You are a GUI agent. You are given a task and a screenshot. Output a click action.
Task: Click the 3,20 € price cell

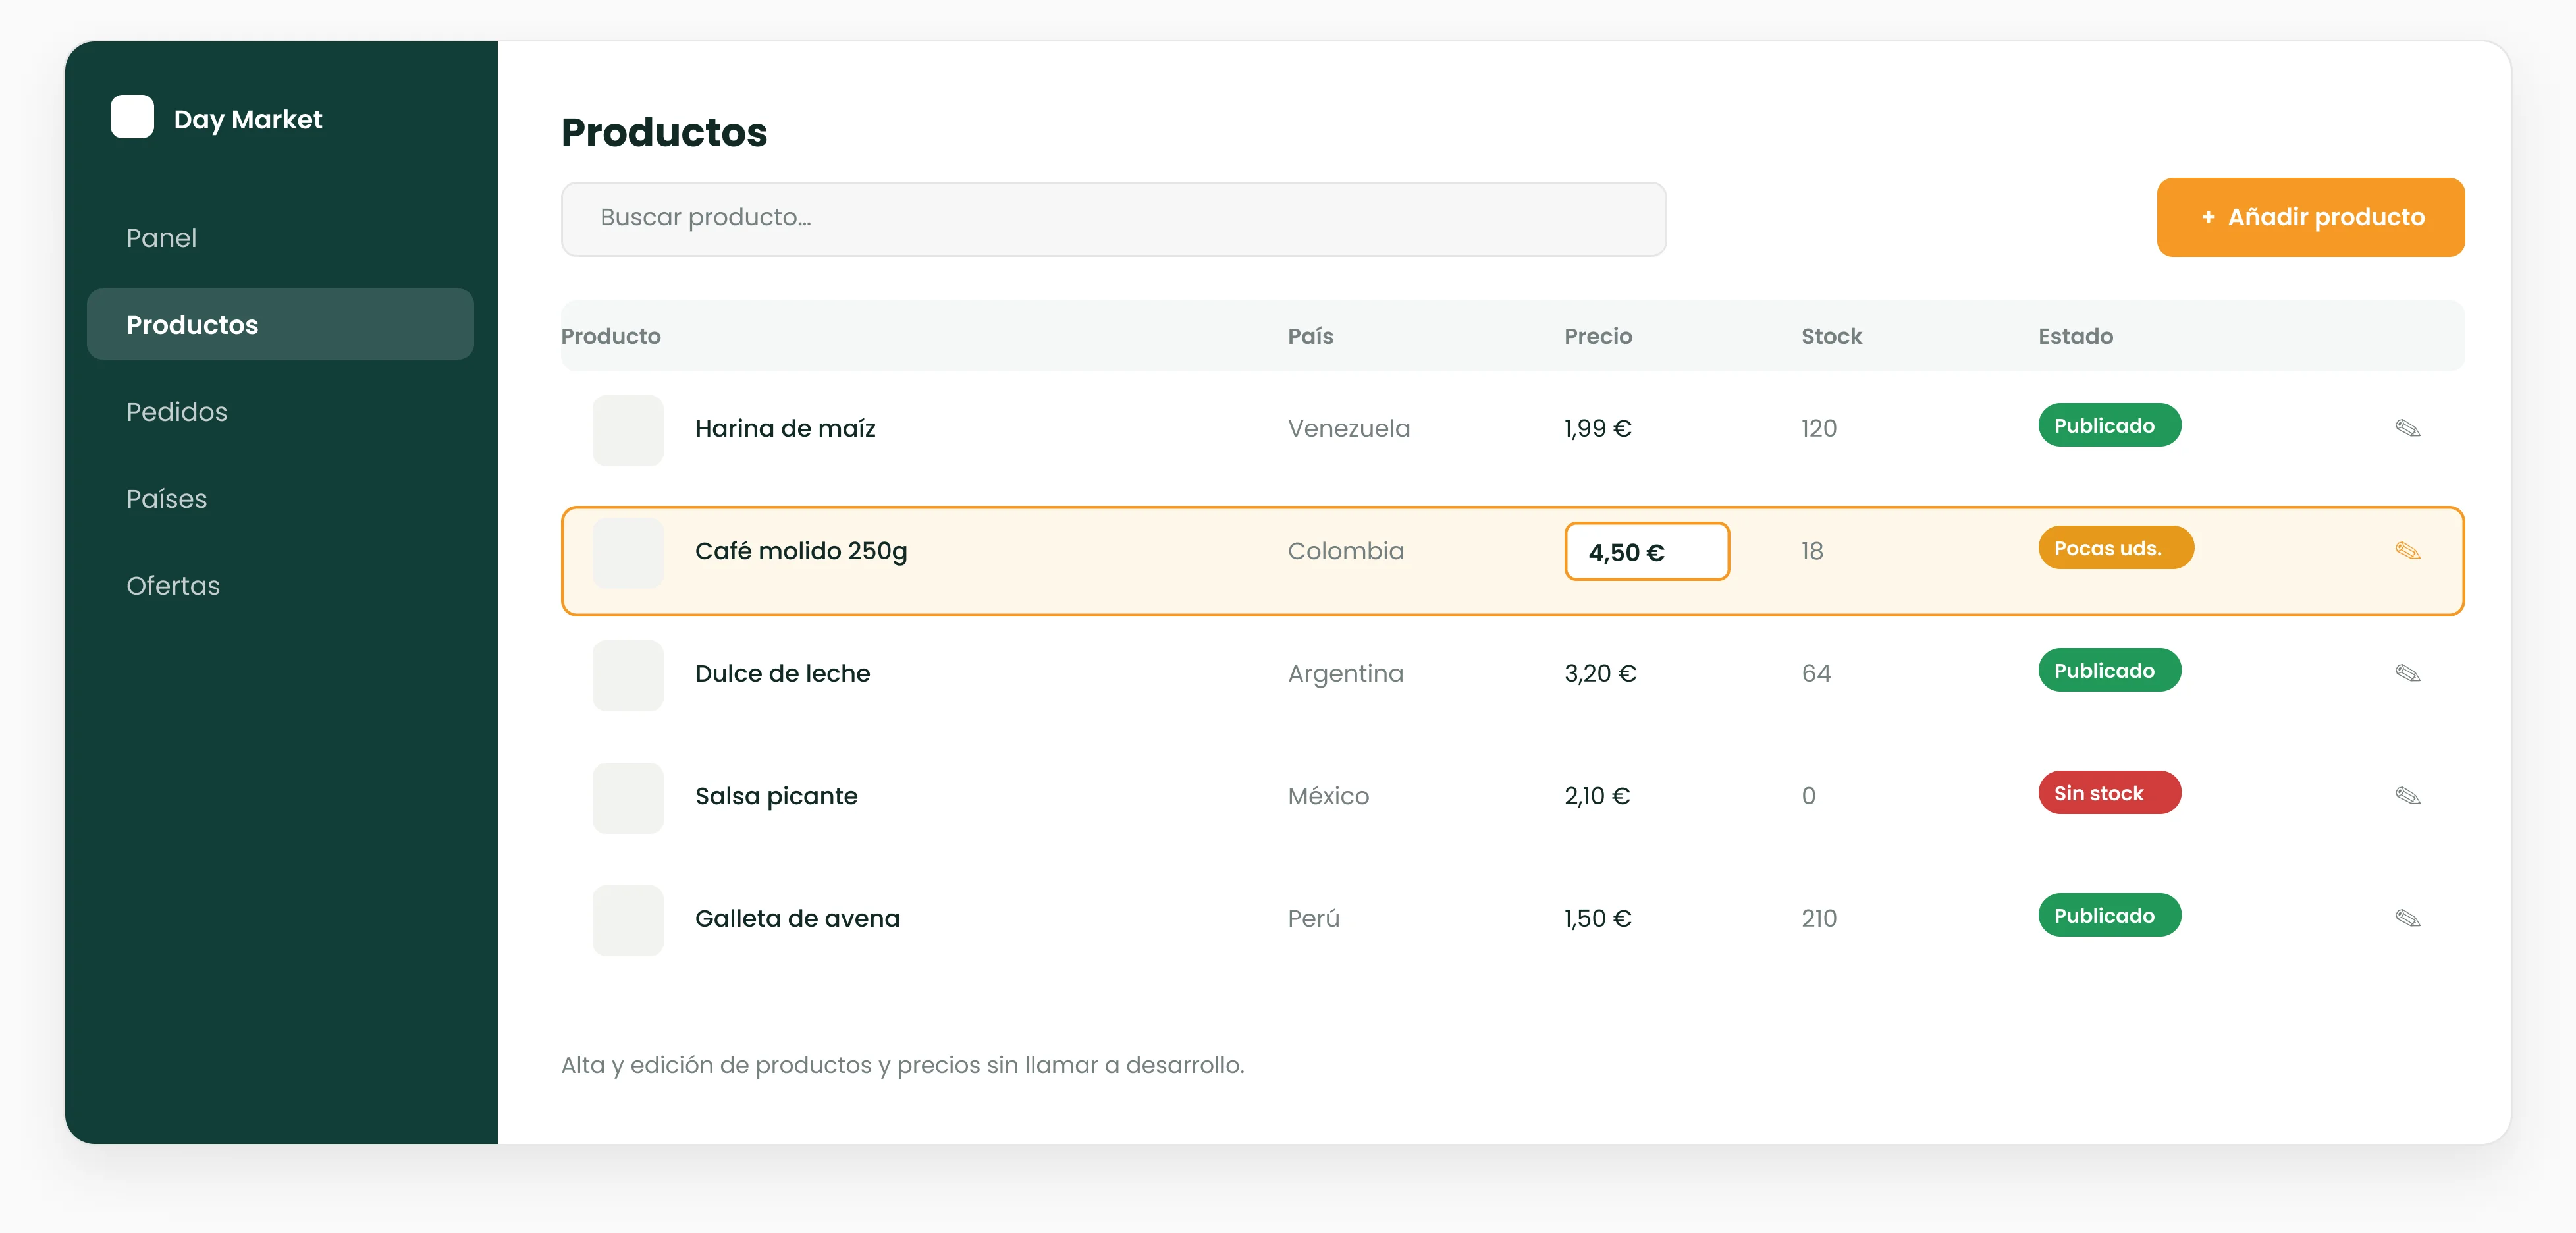(x=1600, y=673)
